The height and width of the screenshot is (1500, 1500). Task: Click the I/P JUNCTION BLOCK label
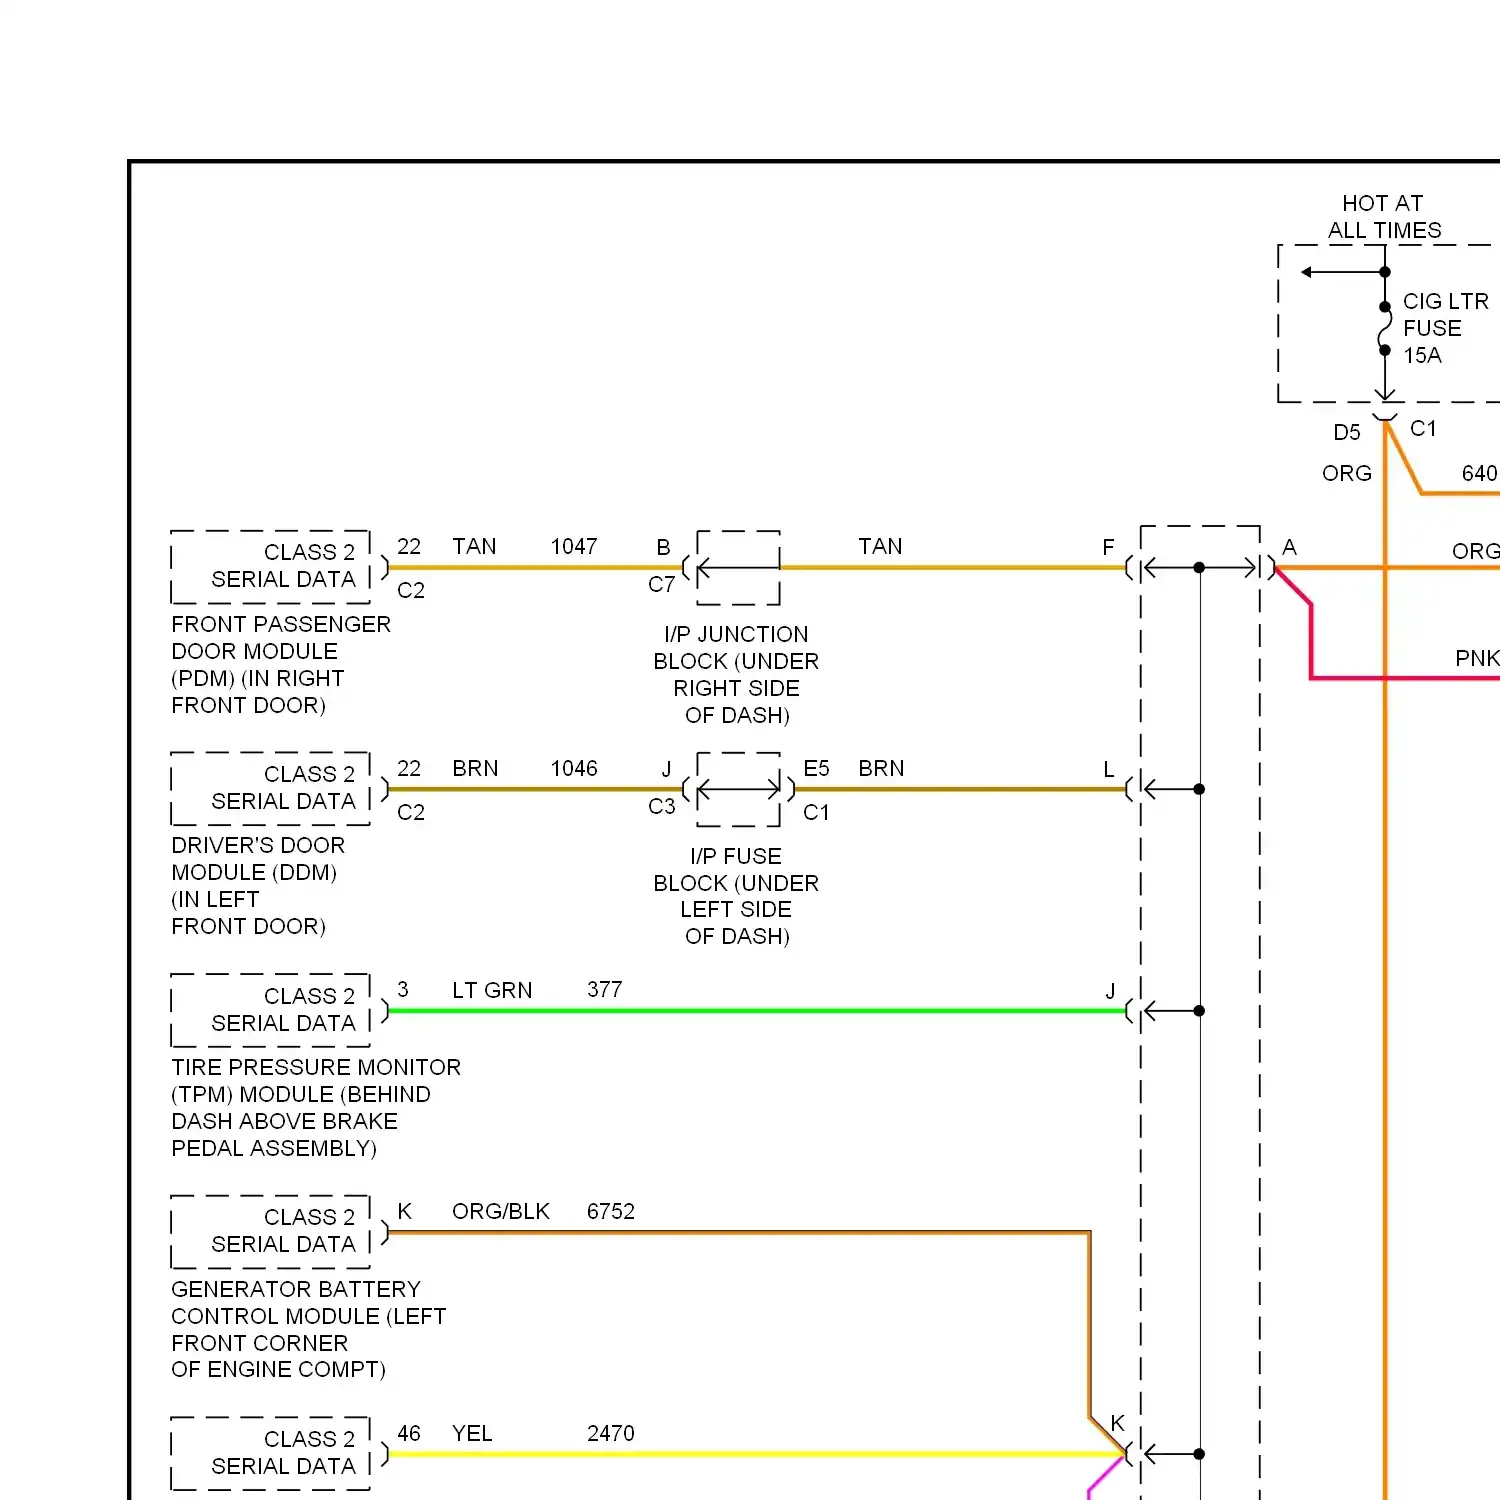pyautogui.click(x=737, y=675)
